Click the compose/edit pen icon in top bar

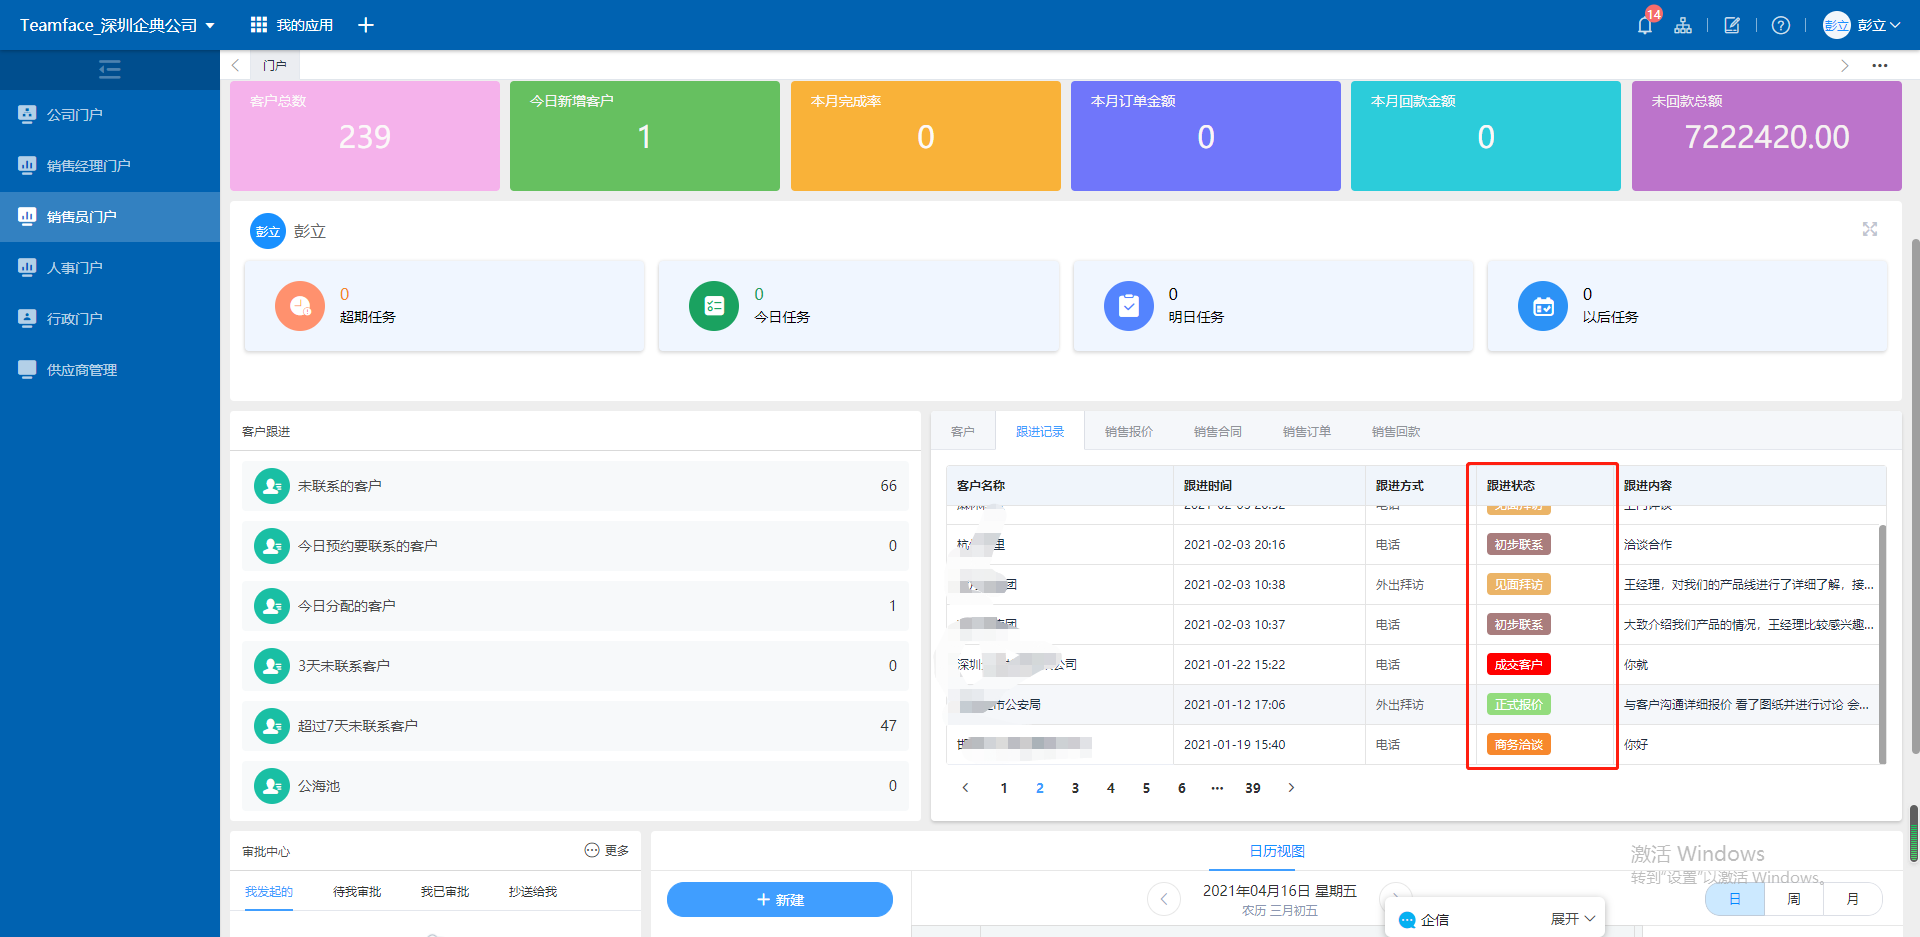[x=1732, y=24]
